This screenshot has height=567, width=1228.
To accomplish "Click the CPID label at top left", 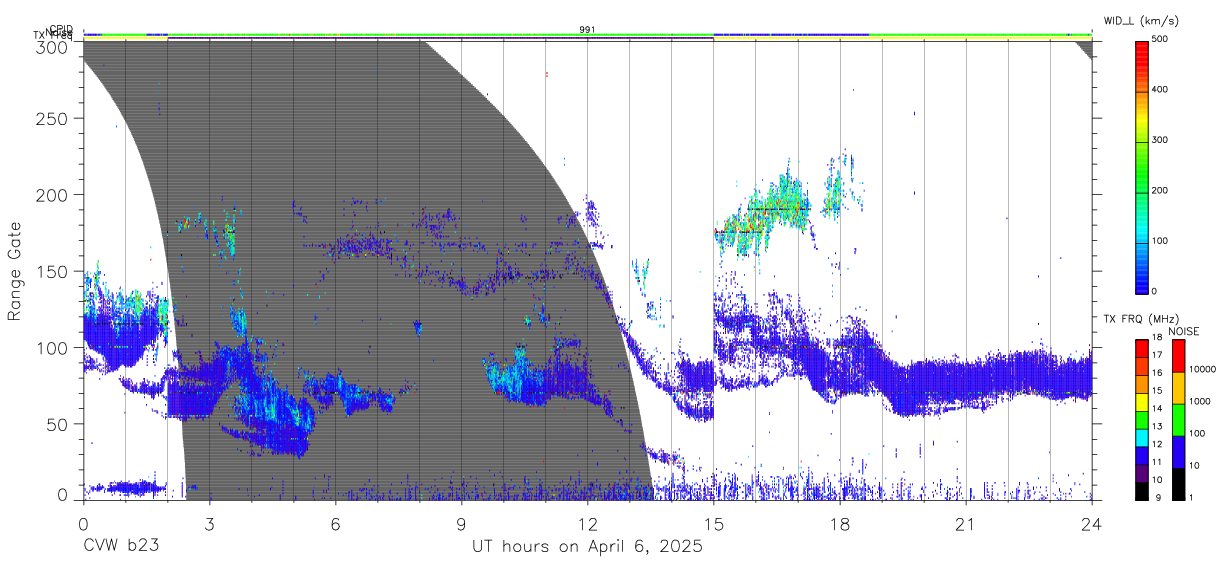I will point(60,29).
